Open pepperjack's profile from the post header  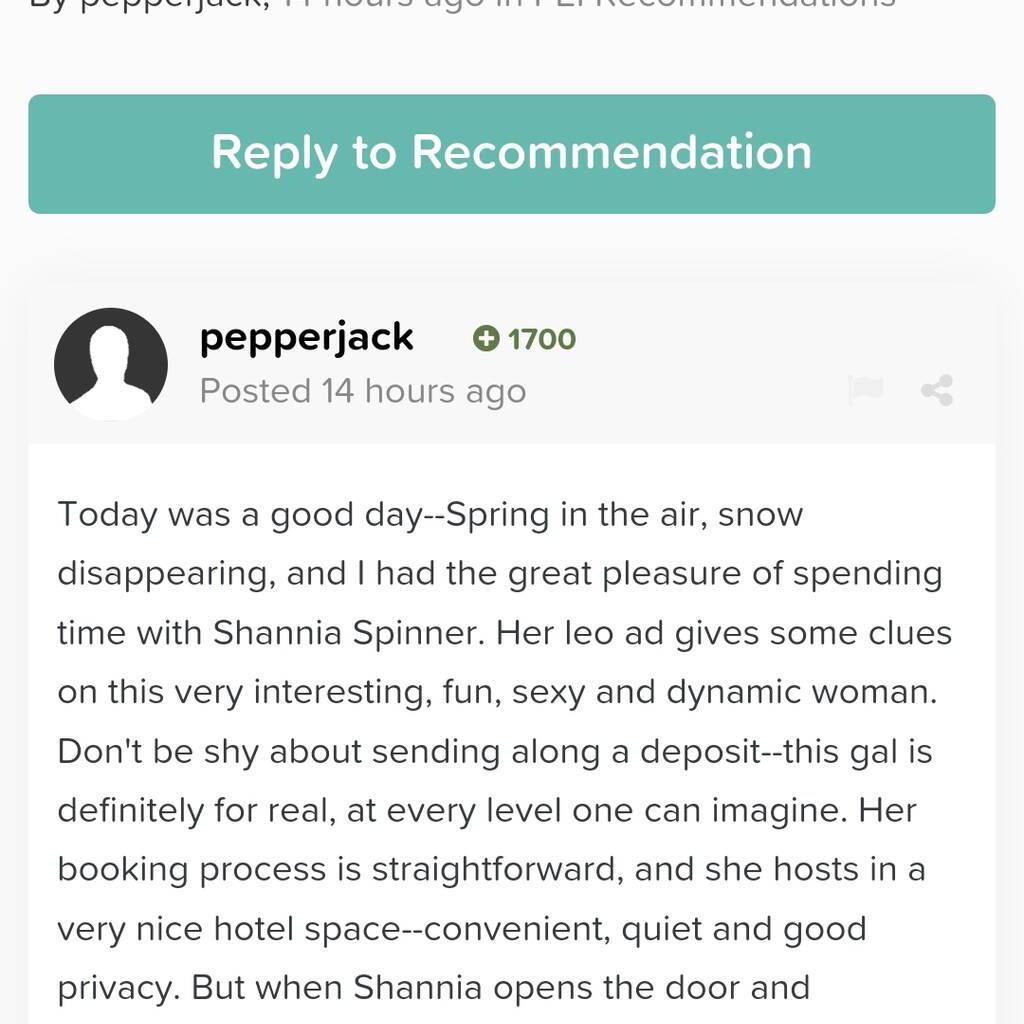(306, 337)
